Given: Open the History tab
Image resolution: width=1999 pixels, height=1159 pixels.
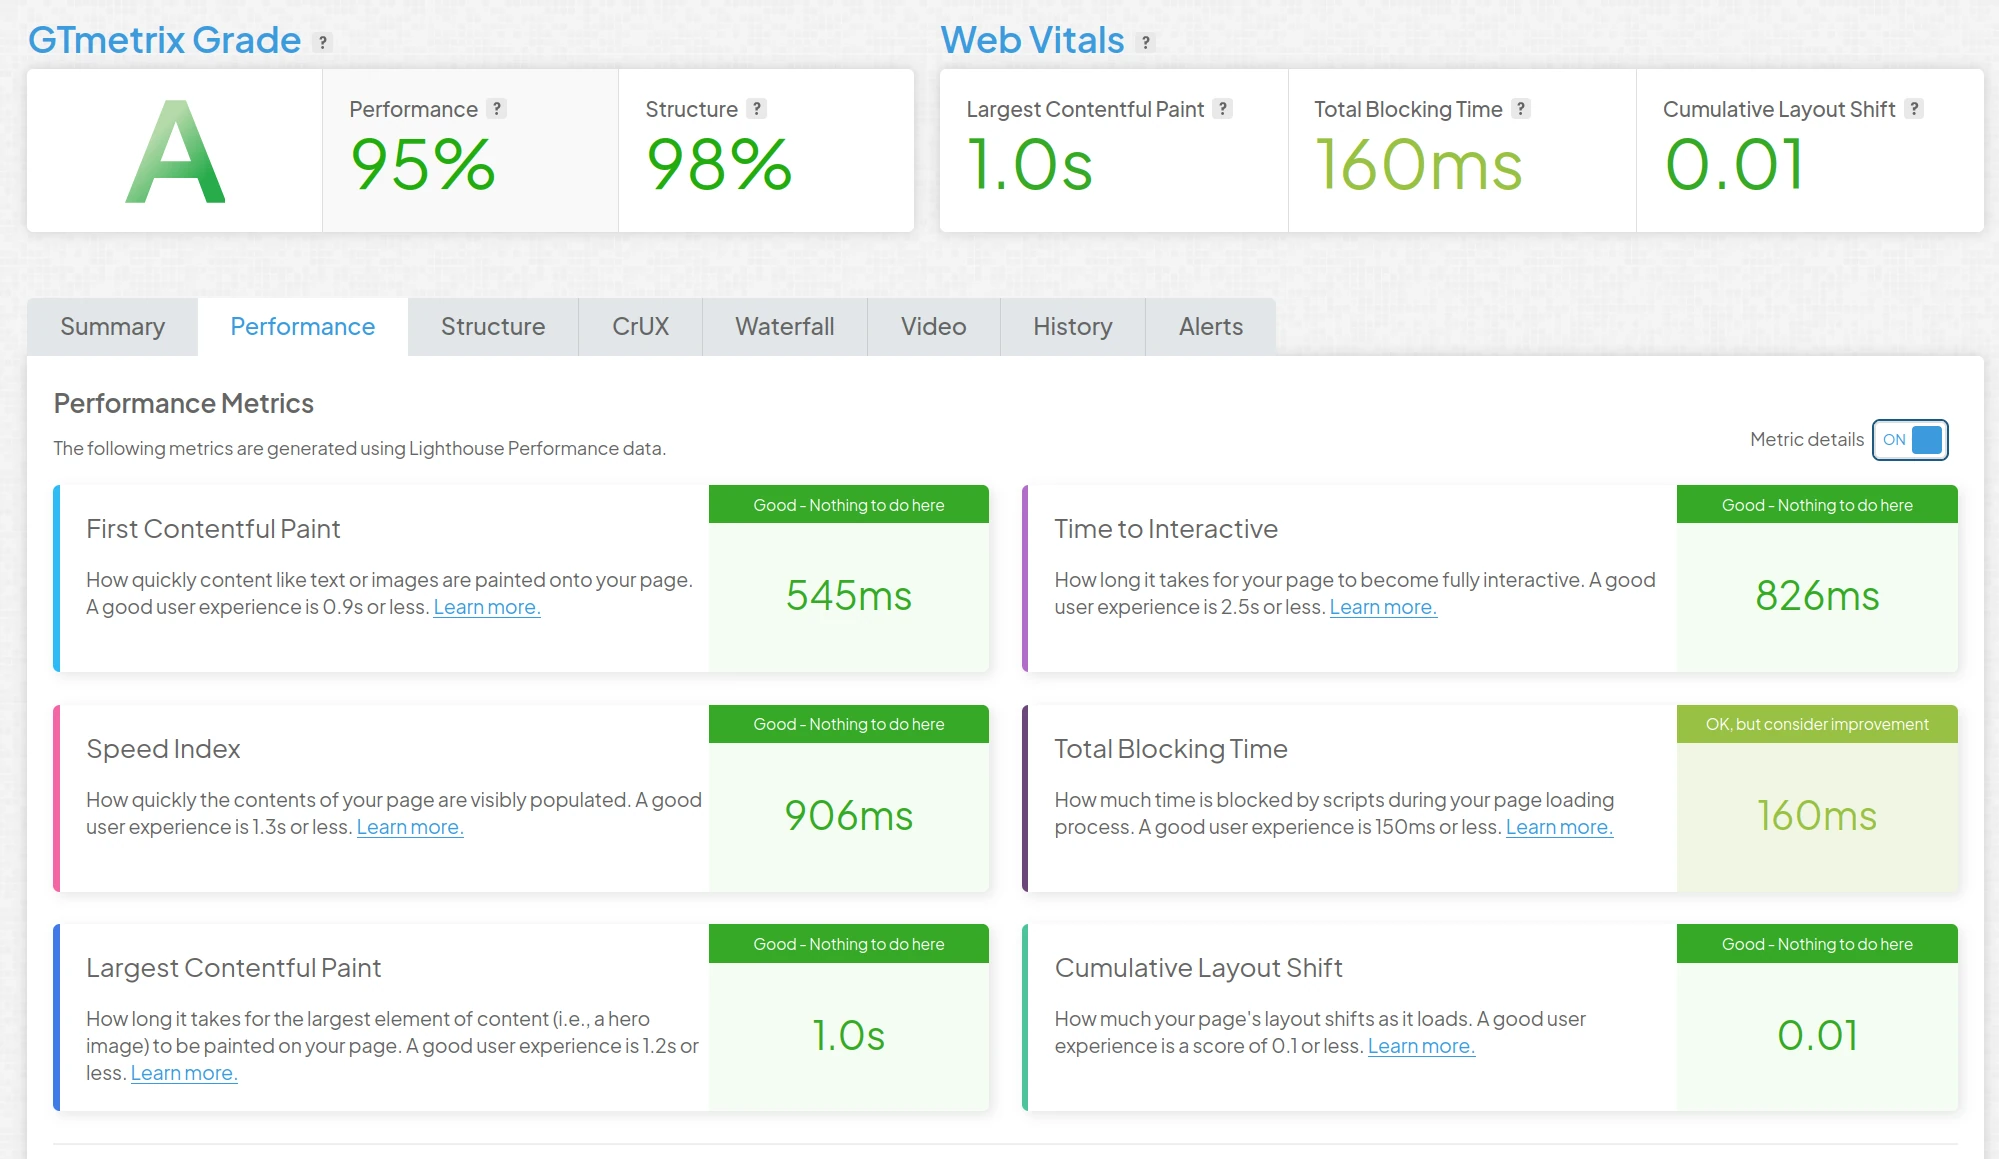Looking at the screenshot, I should coord(1073,326).
